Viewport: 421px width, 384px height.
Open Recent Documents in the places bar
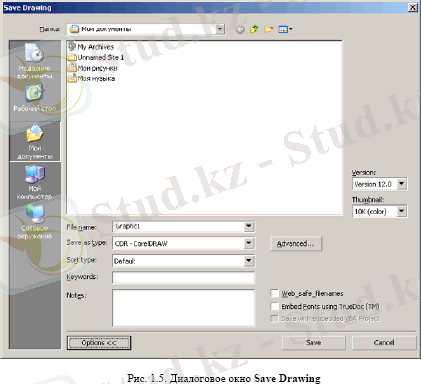(x=35, y=61)
